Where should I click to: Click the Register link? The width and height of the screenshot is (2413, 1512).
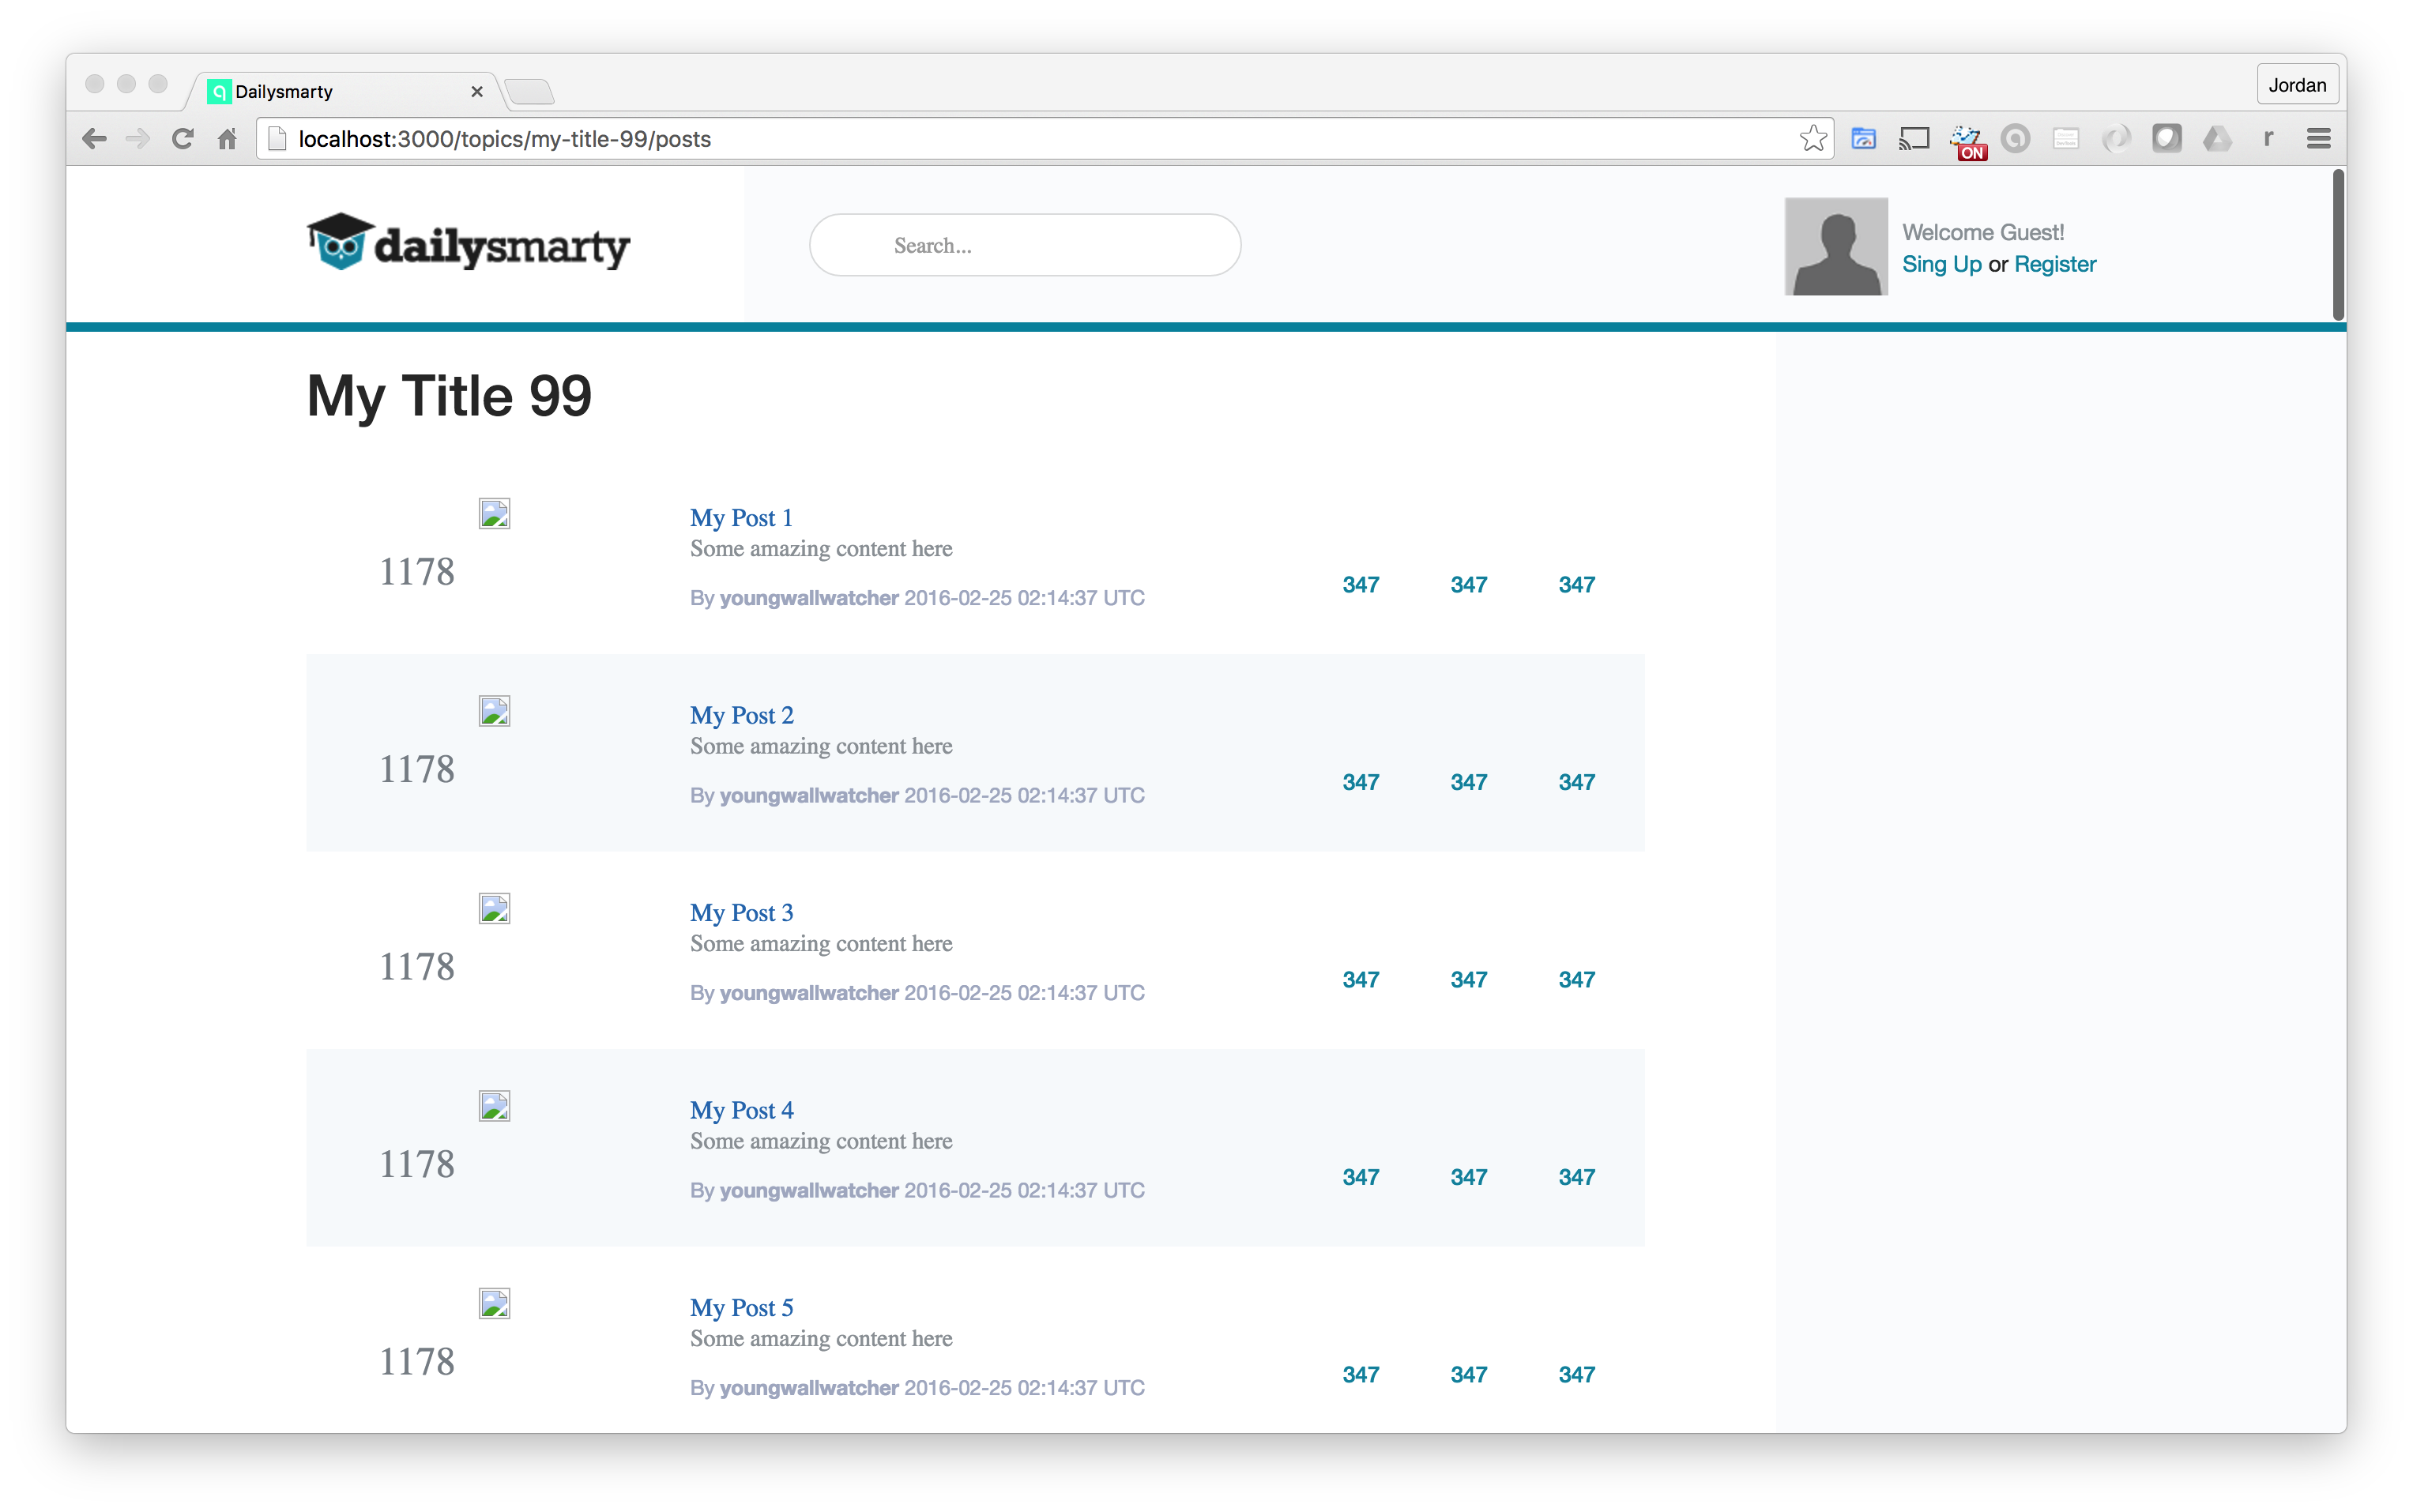point(2054,264)
